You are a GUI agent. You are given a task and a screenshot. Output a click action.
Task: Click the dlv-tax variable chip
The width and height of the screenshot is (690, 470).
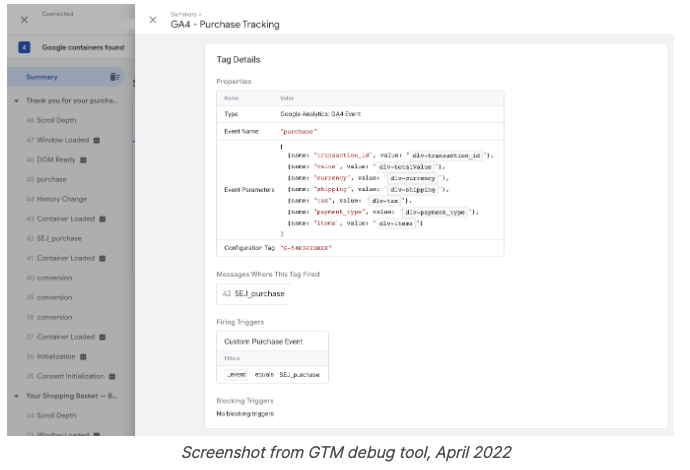385,201
